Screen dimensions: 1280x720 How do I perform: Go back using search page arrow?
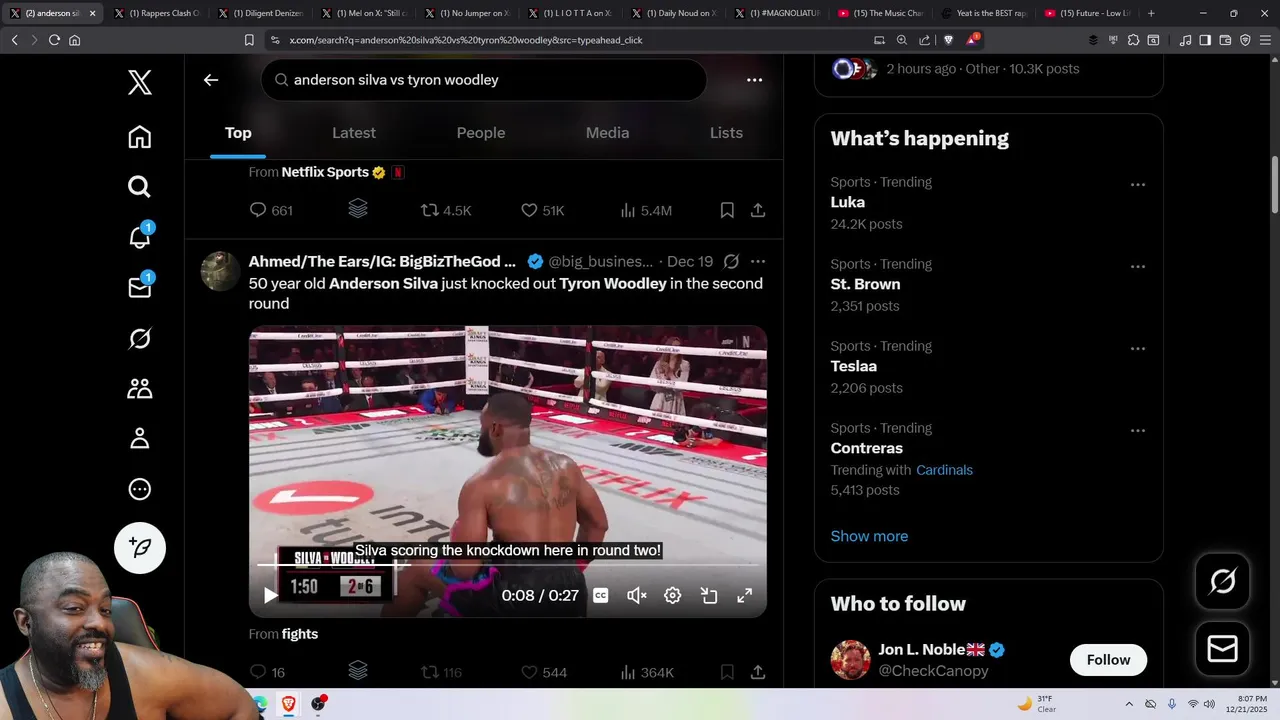tap(211, 80)
